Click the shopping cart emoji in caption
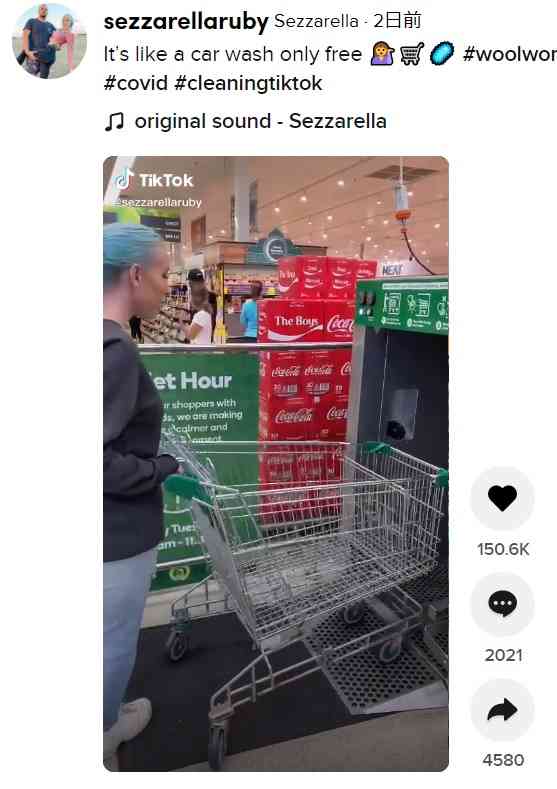 pos(412,53)
